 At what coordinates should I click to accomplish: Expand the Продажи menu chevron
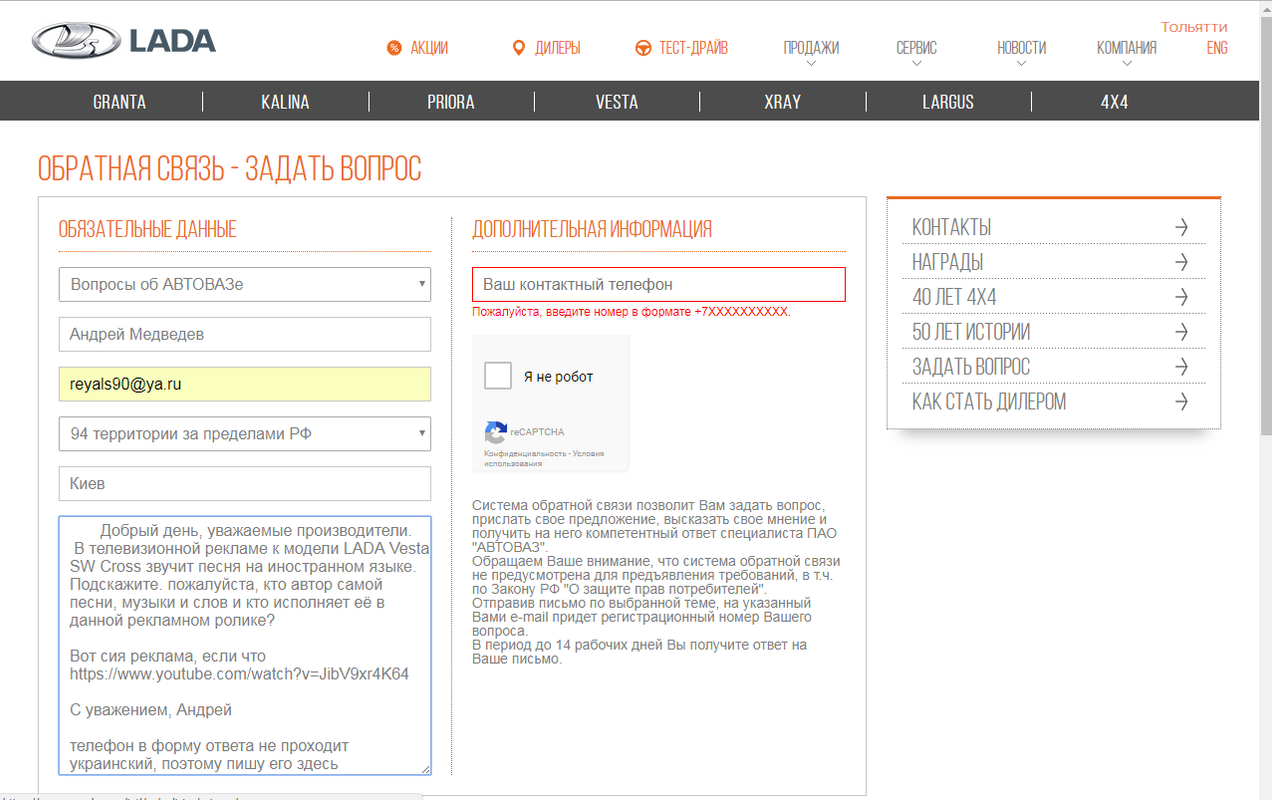click(811, 64)
